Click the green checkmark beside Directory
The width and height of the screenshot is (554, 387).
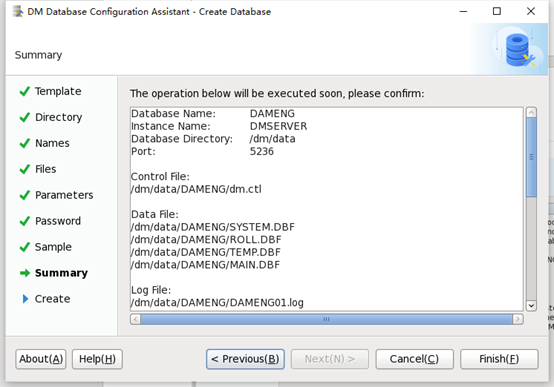25,117
